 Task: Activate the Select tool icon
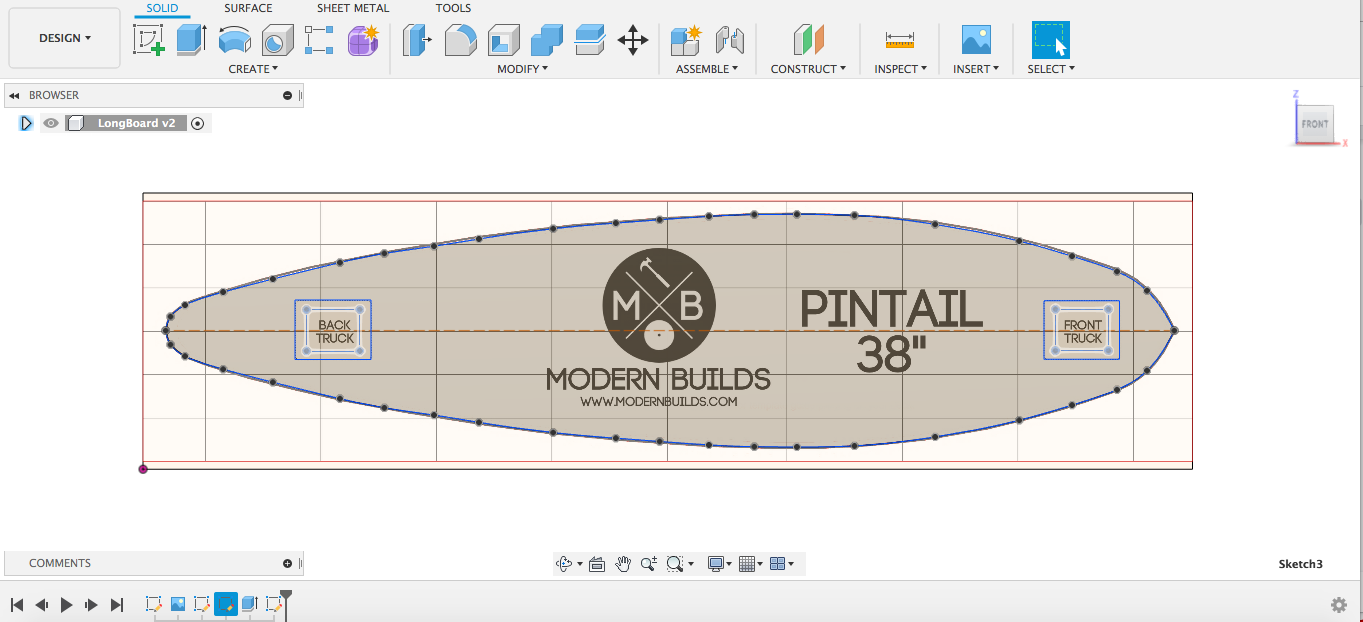pyautogui.click(x=1051, y=40)
